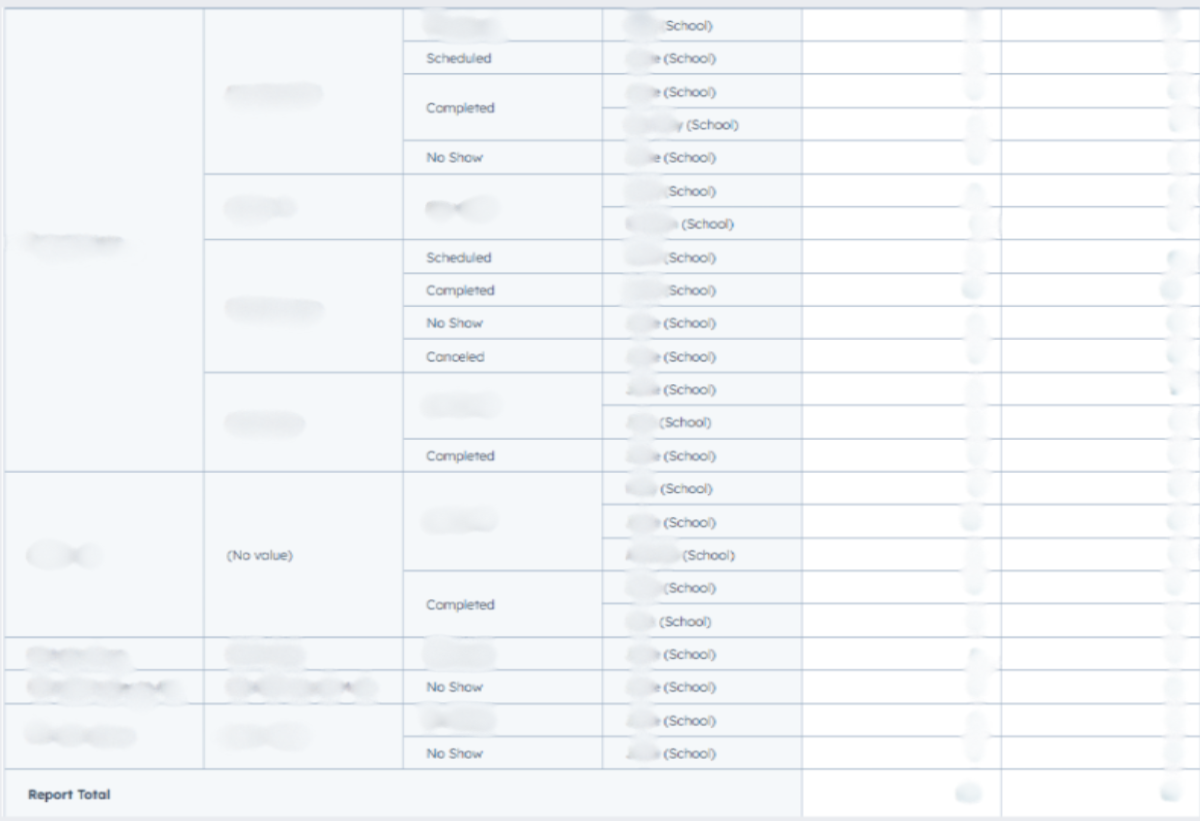Click the first Scheduled cell in the table

click(x=458, y=58)
